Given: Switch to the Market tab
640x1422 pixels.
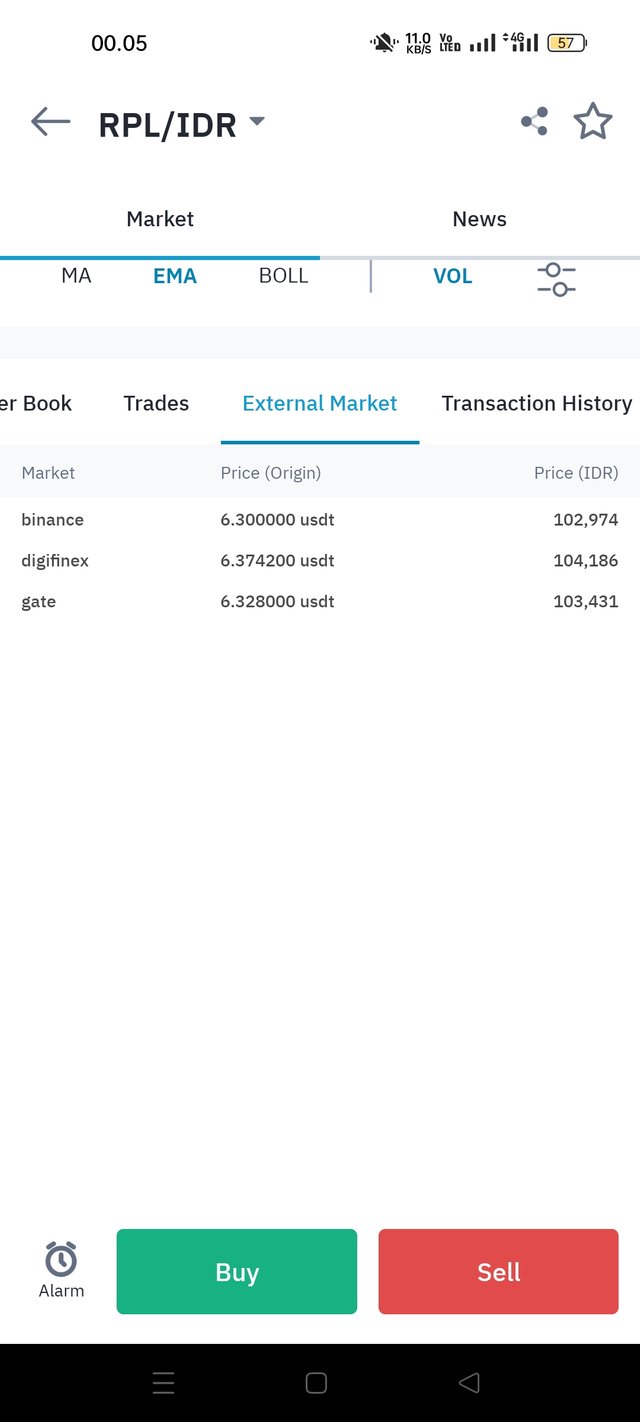Looking at the screenshot, I should (160, 219).
